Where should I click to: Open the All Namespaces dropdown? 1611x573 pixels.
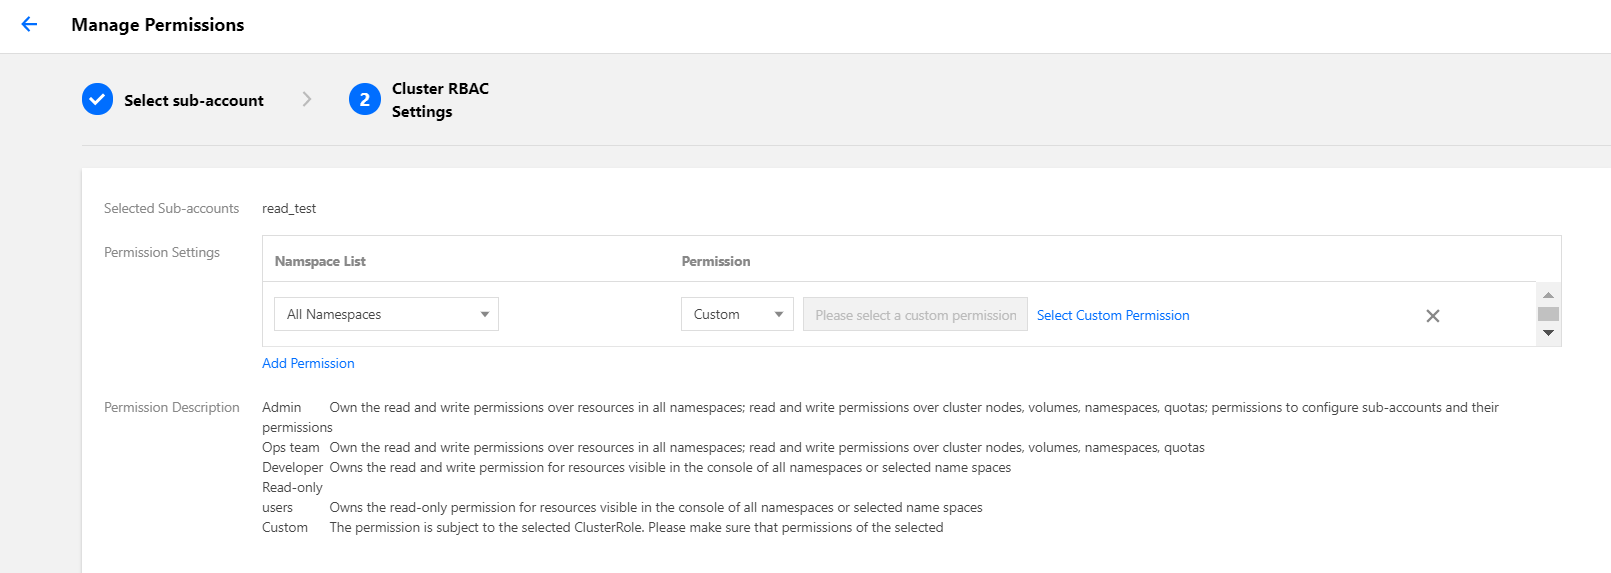386,314
